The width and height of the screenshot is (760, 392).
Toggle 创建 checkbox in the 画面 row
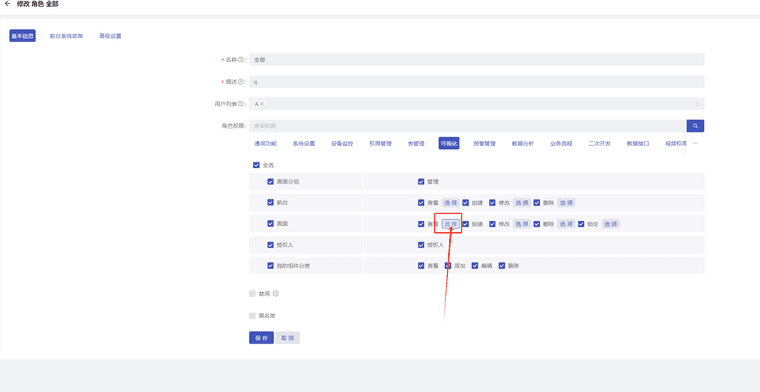point(465,224)
